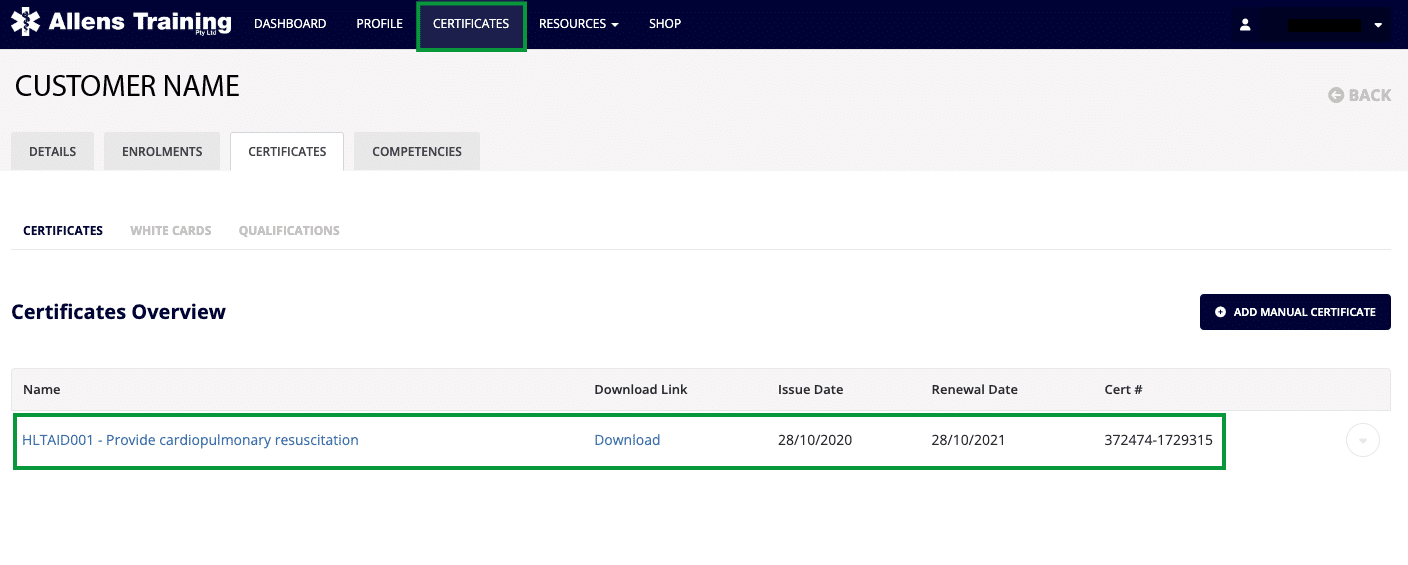Download the HLTAID001 certificate
1408x565 pixels.
point(627,440)
